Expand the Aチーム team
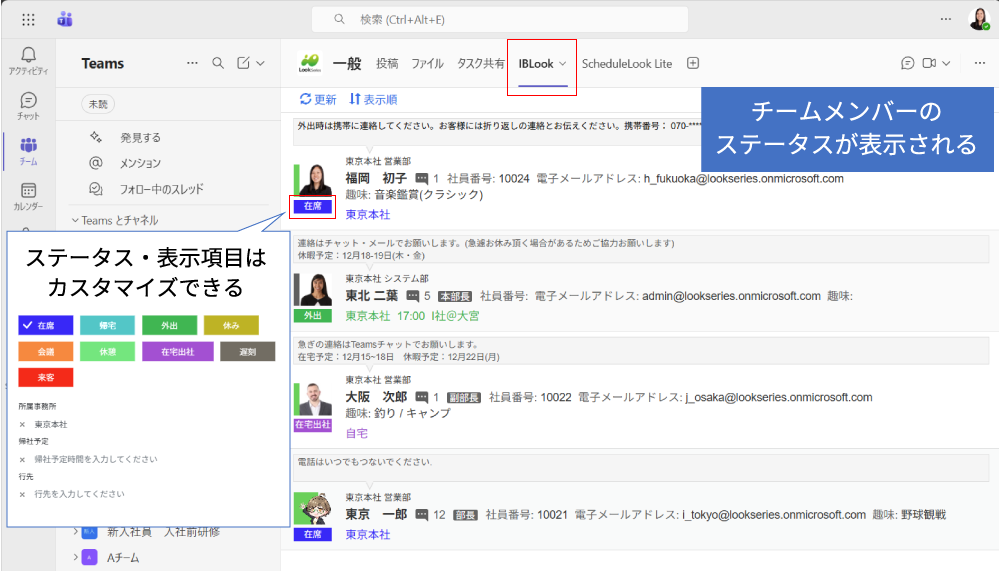 pos(75,557)
